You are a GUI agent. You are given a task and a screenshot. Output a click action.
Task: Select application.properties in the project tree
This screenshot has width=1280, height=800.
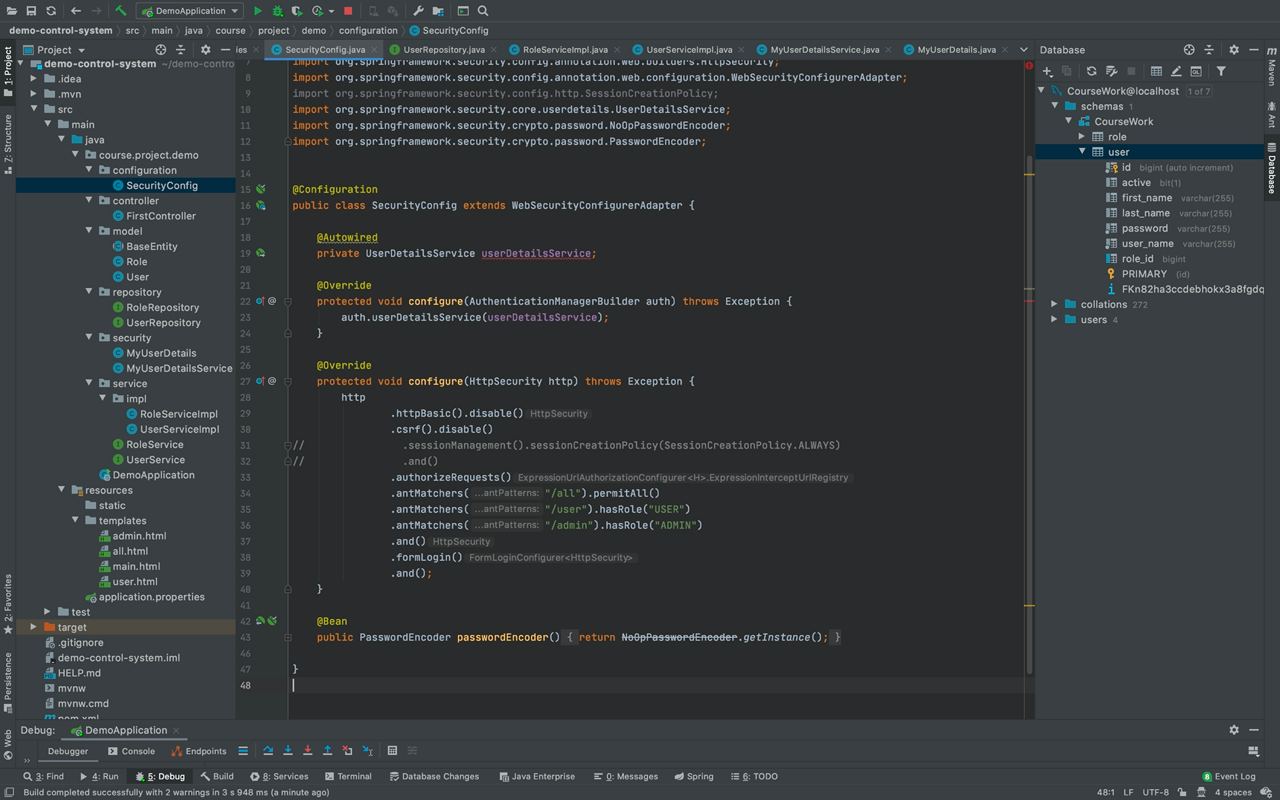tap(151, 597)
